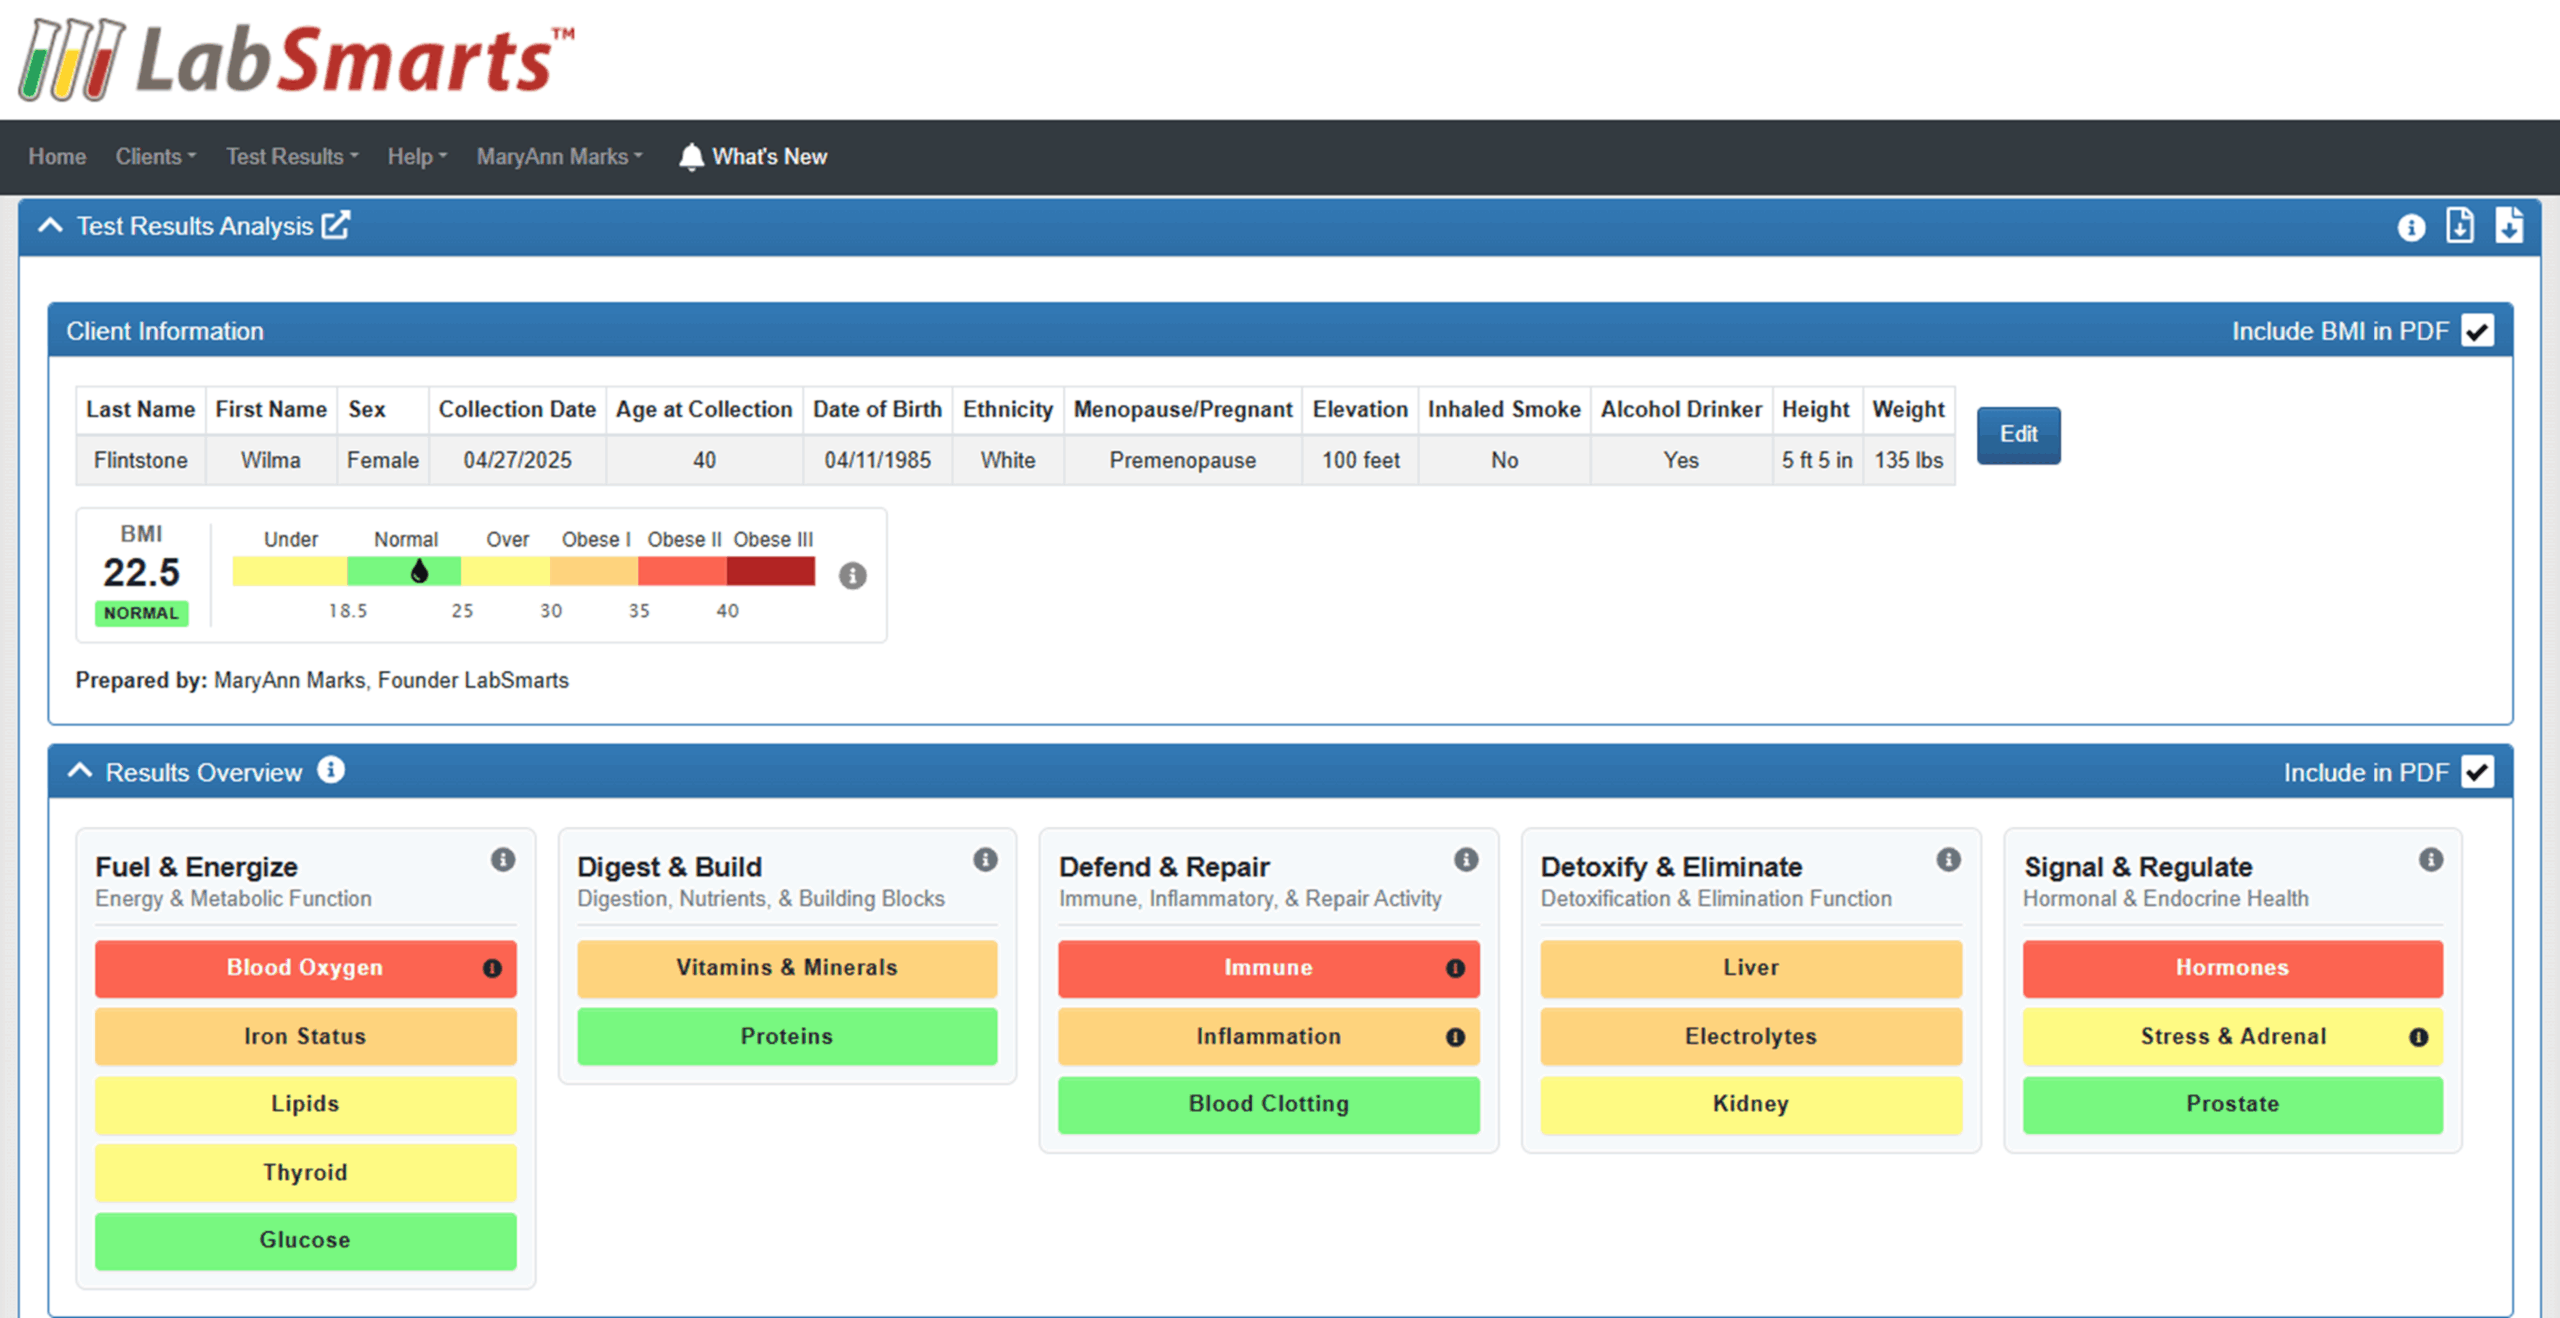This screenshot has width=2560, height=1318.
Task: Click the Weight cell 135 lbs
Action: (x=1909, y=460)
